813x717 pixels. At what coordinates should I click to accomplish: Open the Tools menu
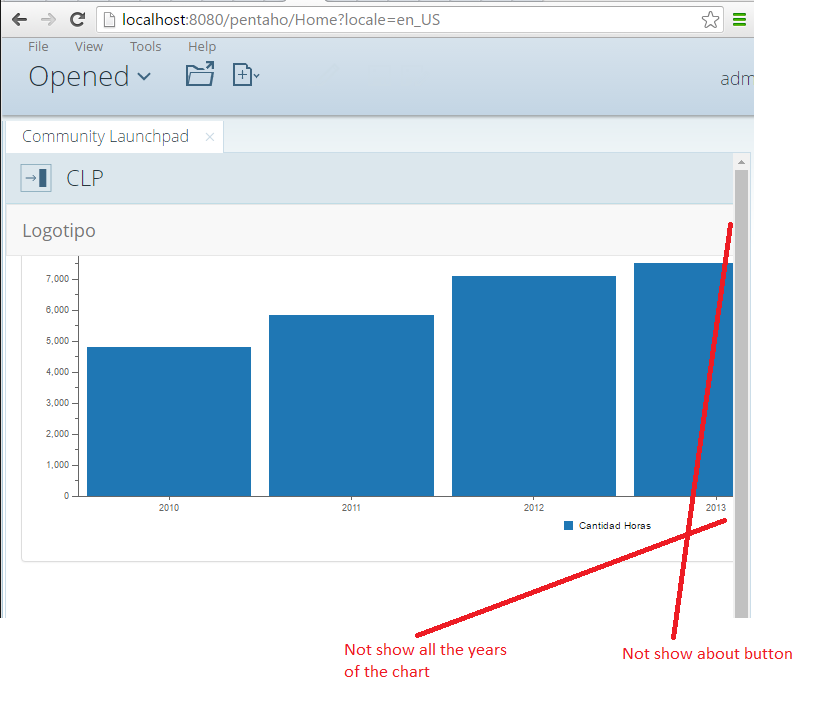click(145, 47)
